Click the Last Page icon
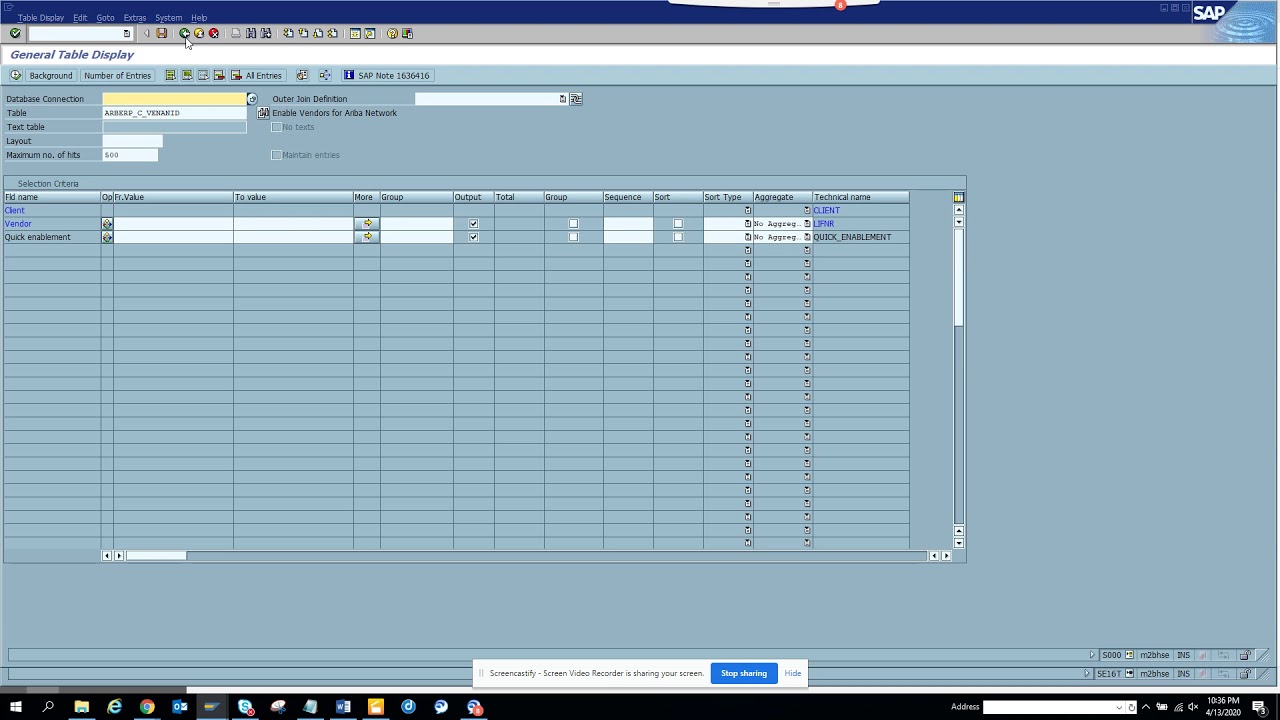 coord(332,33)
